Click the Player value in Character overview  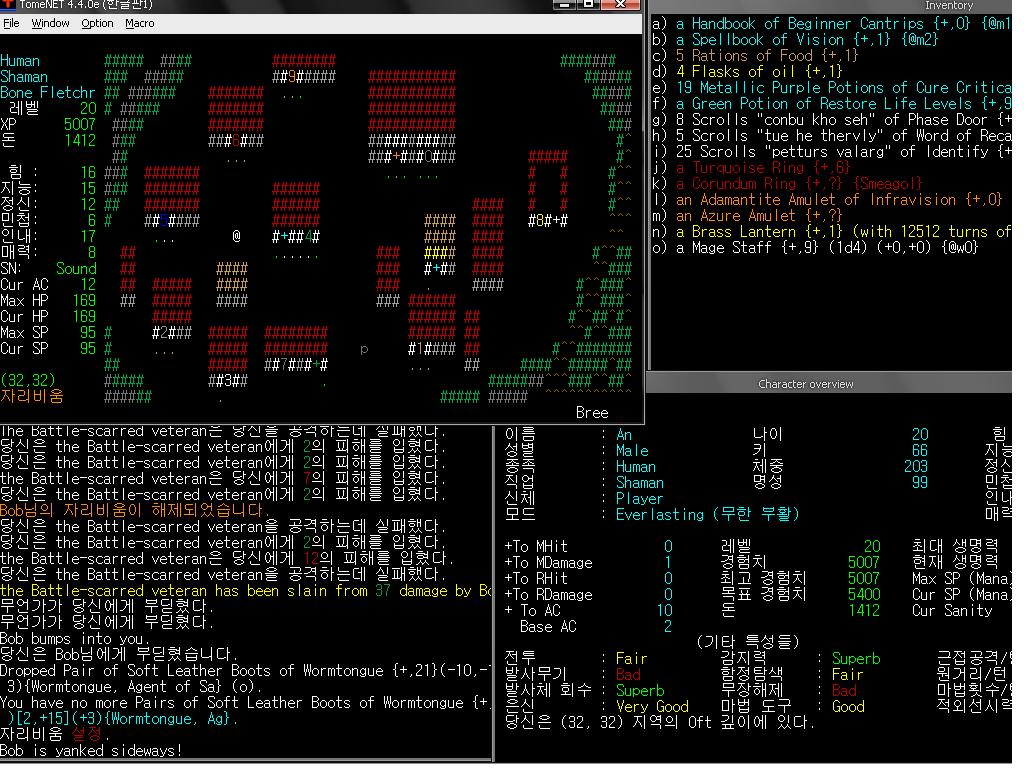(639, 499)
